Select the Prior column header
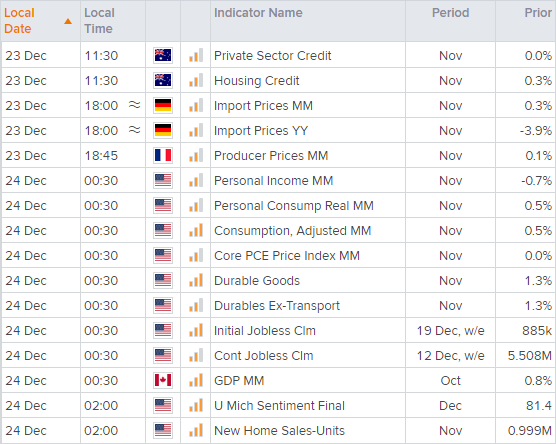 pos(538,13)
